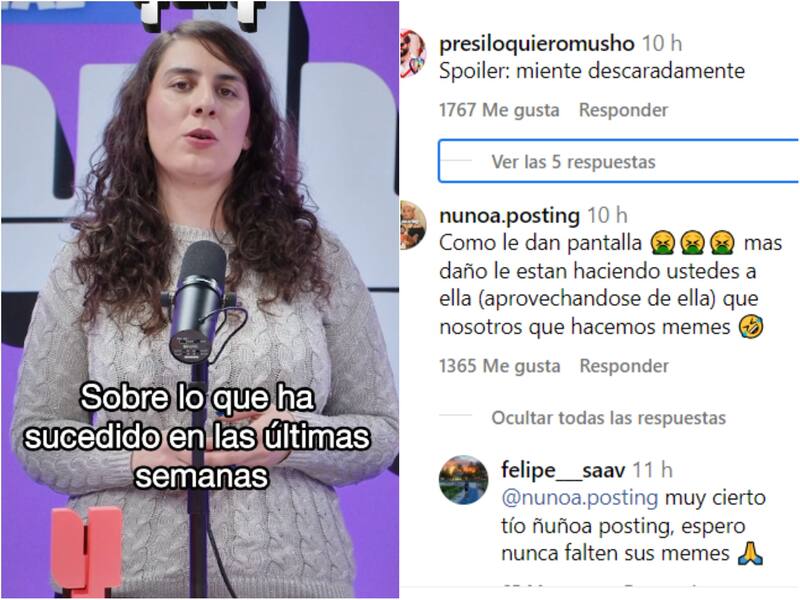Reply to the nunoa.posting comment
Screen dimensions: 800x600
624,366
